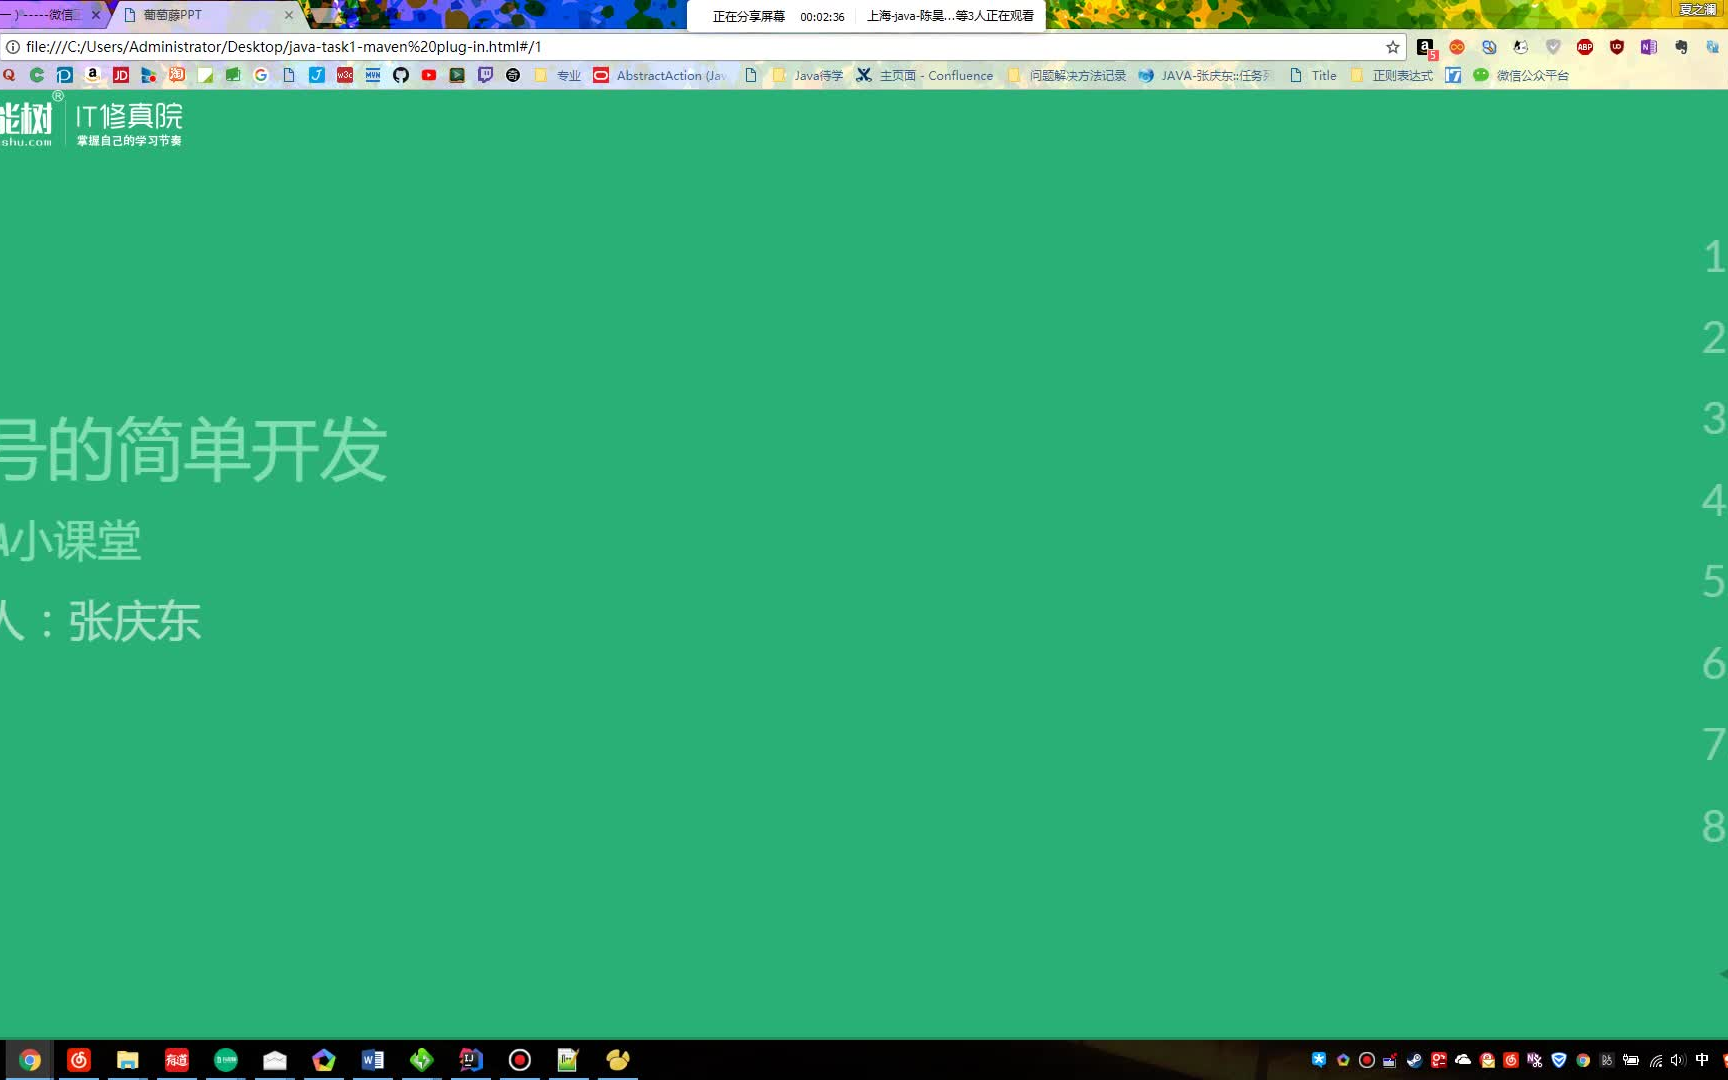The height and width of the screenshot is (1080, 1728).
Task: Open the uBlock Origin extension
Action: [x=1617, y=47]
